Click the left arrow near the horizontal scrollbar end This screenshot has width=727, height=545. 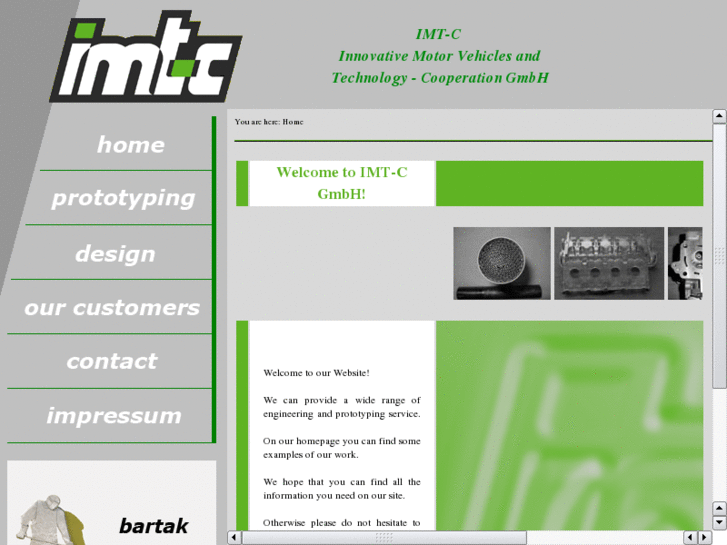coord(690,537)
